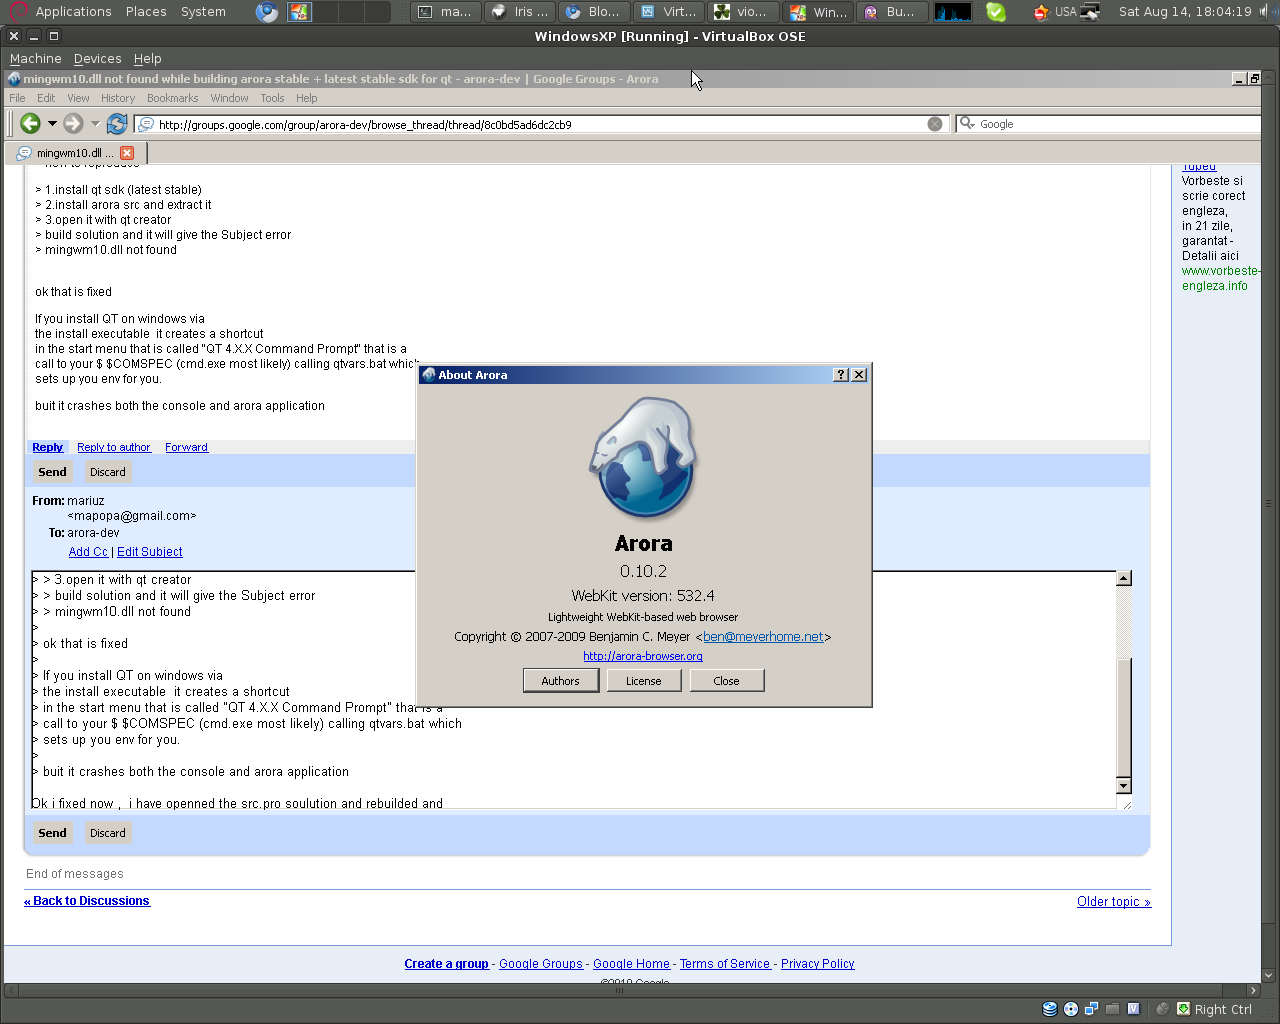Reload the page with refresh icon
The height and width of the screenshot is (1024, 1280).
coord(117,123)
